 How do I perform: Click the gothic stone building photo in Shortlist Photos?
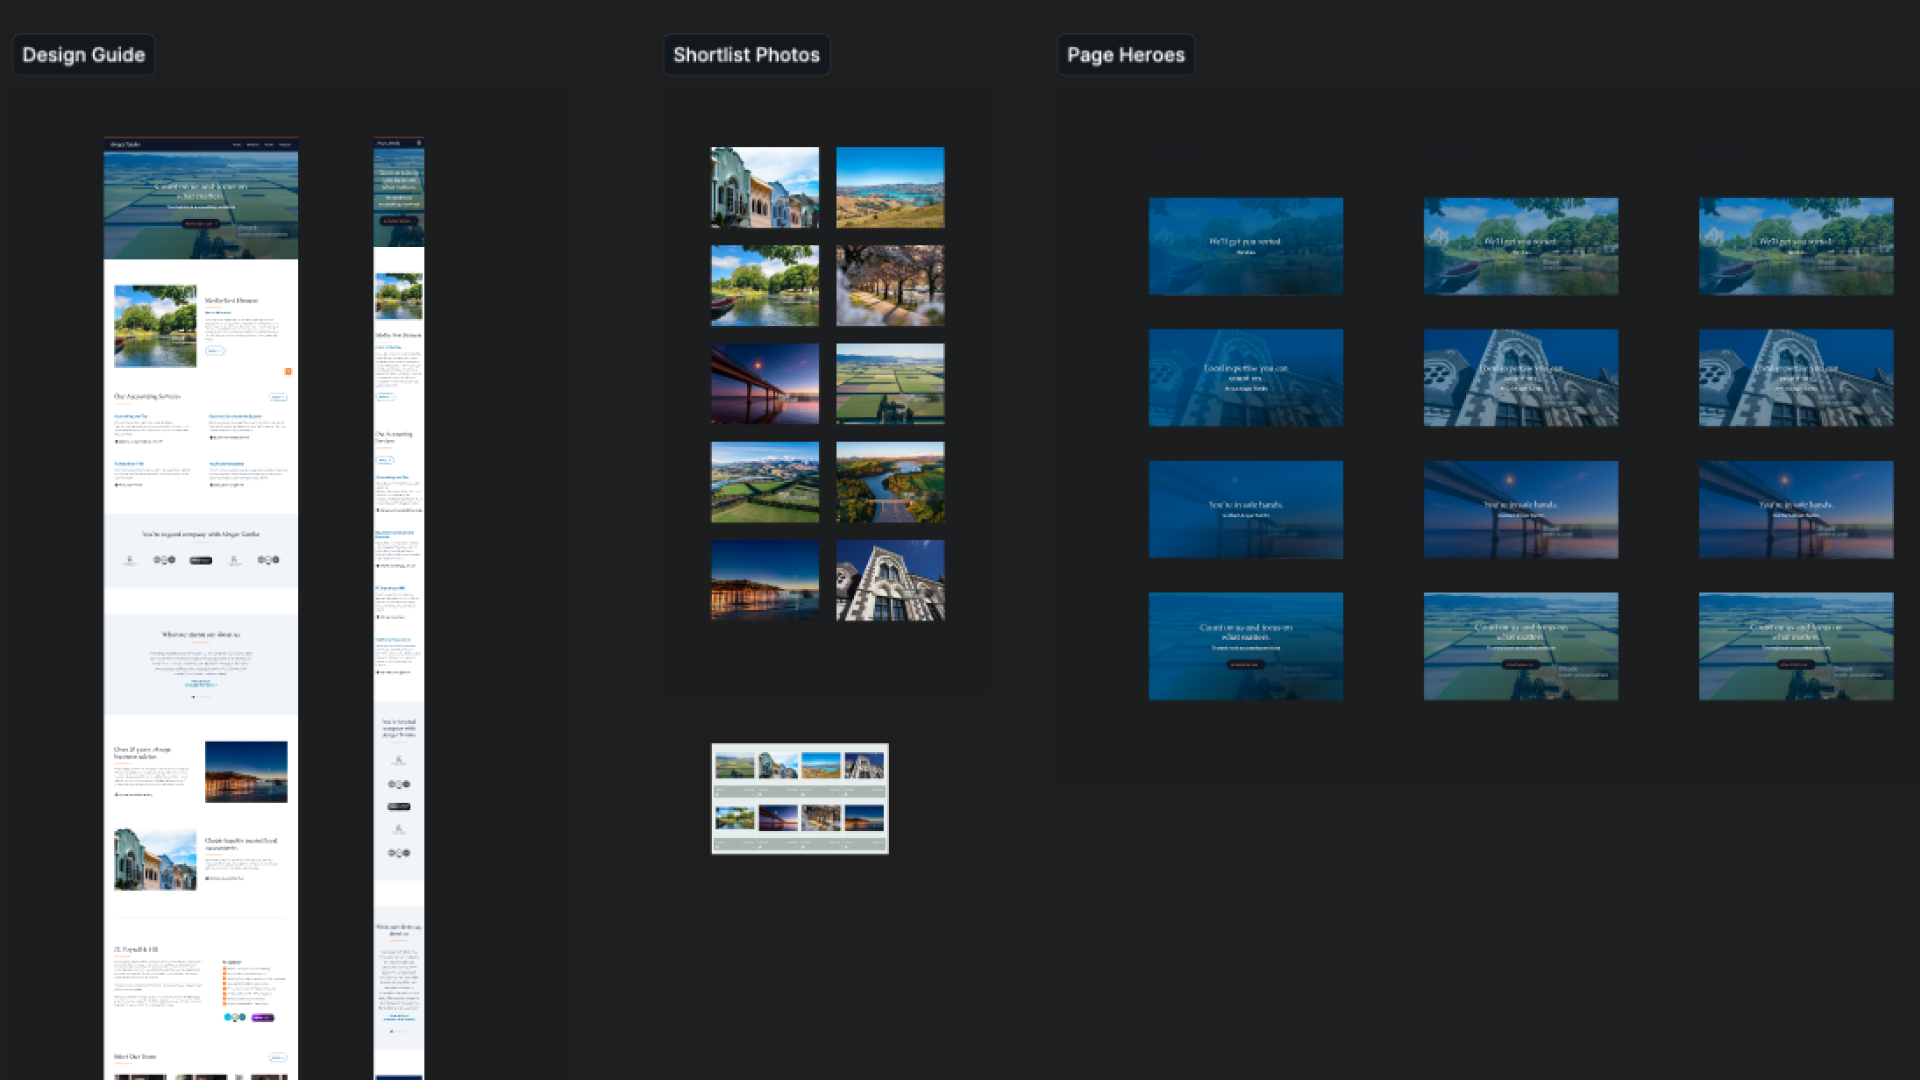click(890, 580)
